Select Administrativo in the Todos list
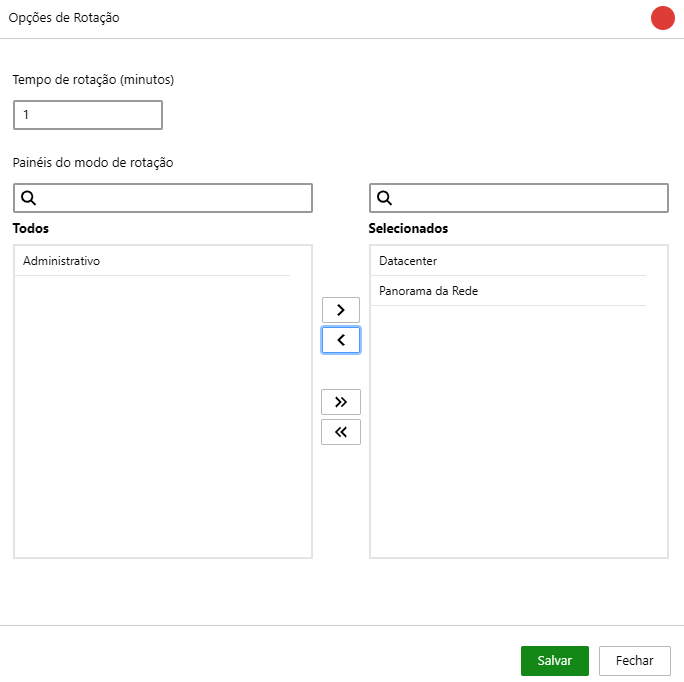 point(62,261)
